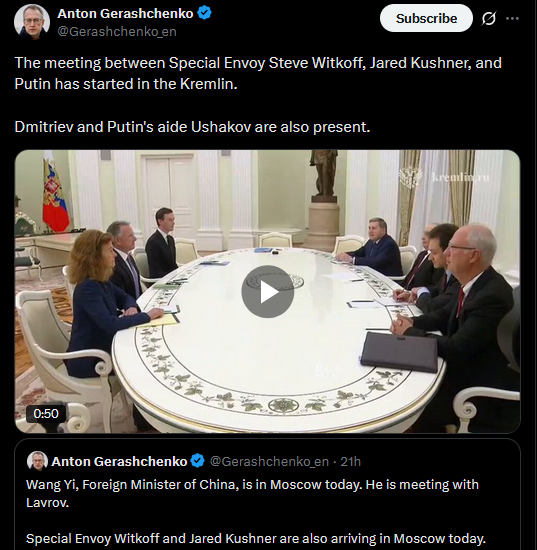
Task: Click the verified badge in quoted post
Action: (198, 461)
